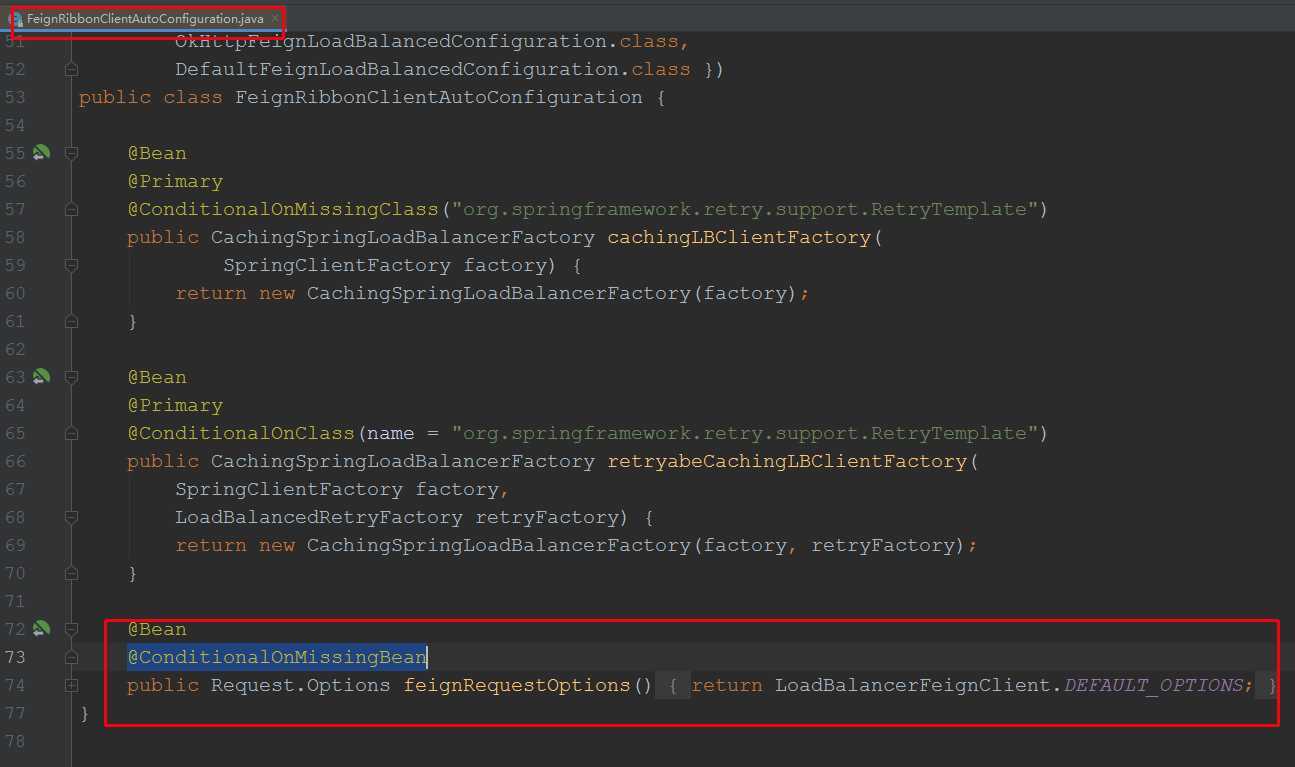Click method name feignRequestOptions
1295x767 pixels.
point(517,685)
